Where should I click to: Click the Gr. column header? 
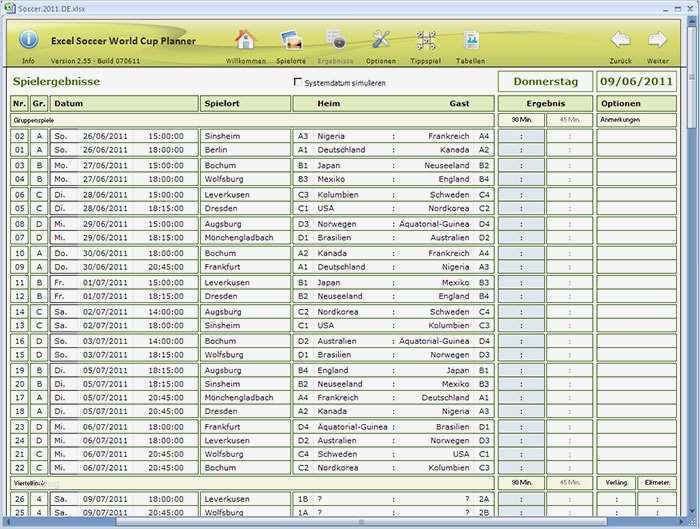pyautogui.click(x=39, y=104)
